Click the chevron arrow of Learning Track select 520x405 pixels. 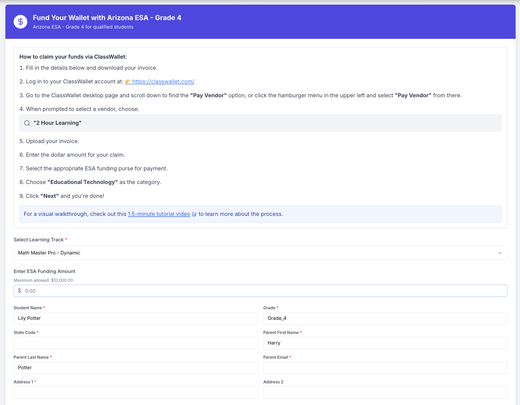pos(500,253)
